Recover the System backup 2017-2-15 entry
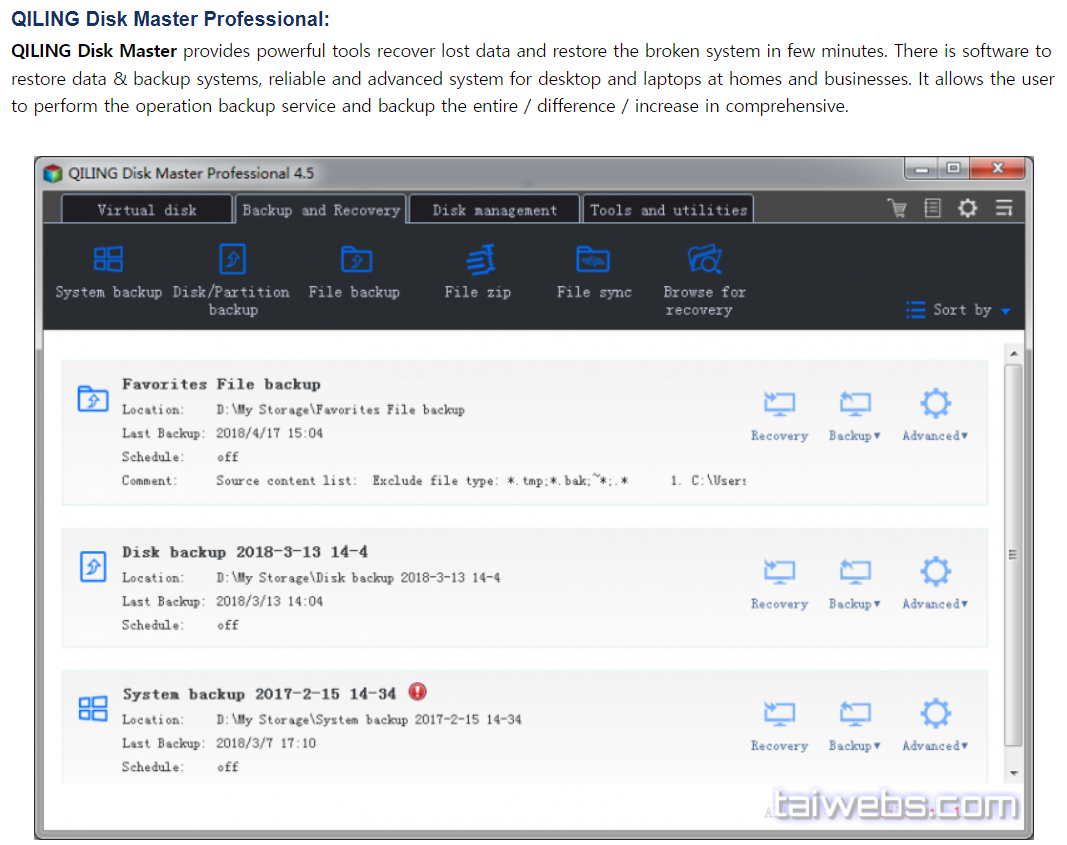The height and width of the screenshot is (845, 1067). (x=779, y=727)
